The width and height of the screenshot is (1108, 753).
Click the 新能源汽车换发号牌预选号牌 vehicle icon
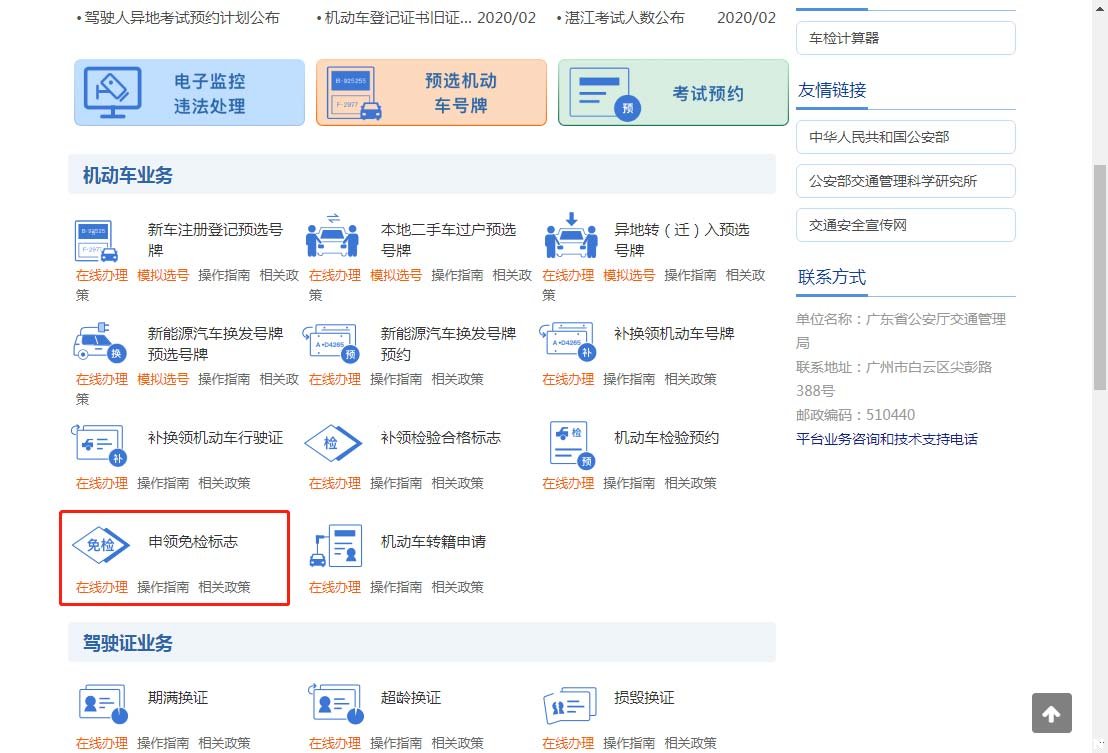pos(100,341)
